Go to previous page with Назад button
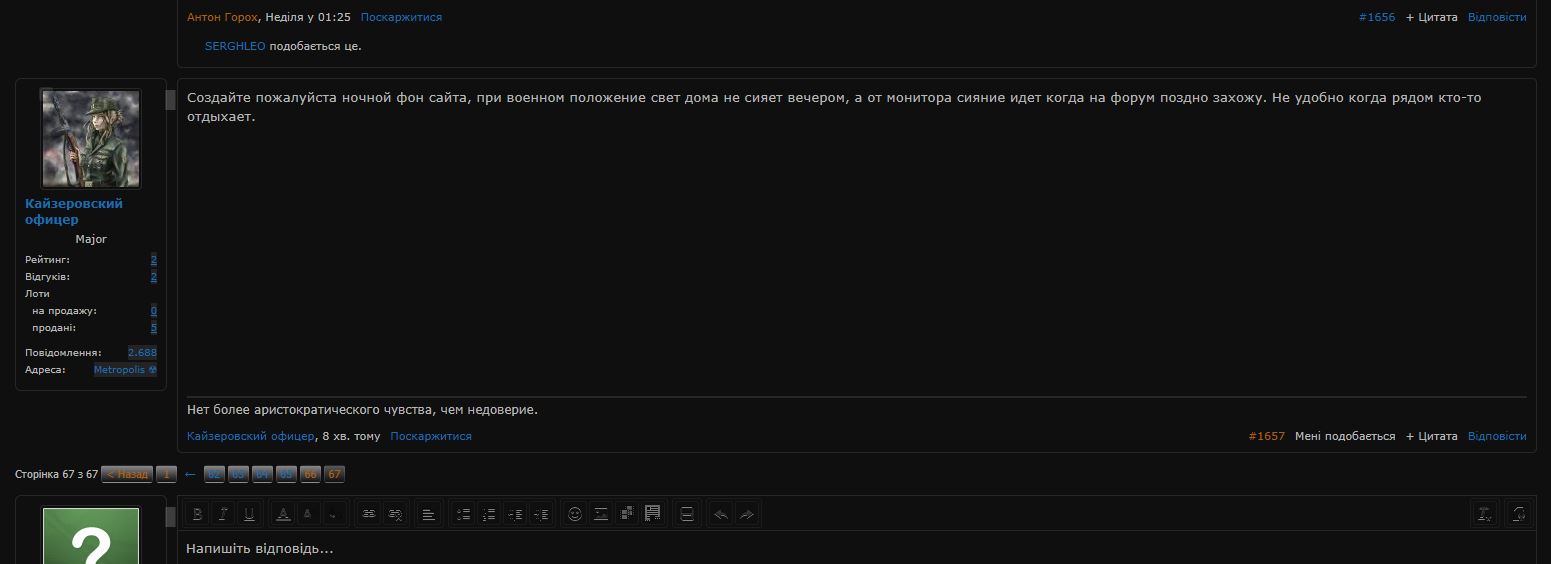This screenshot has width=1551, height=564. 126,474
